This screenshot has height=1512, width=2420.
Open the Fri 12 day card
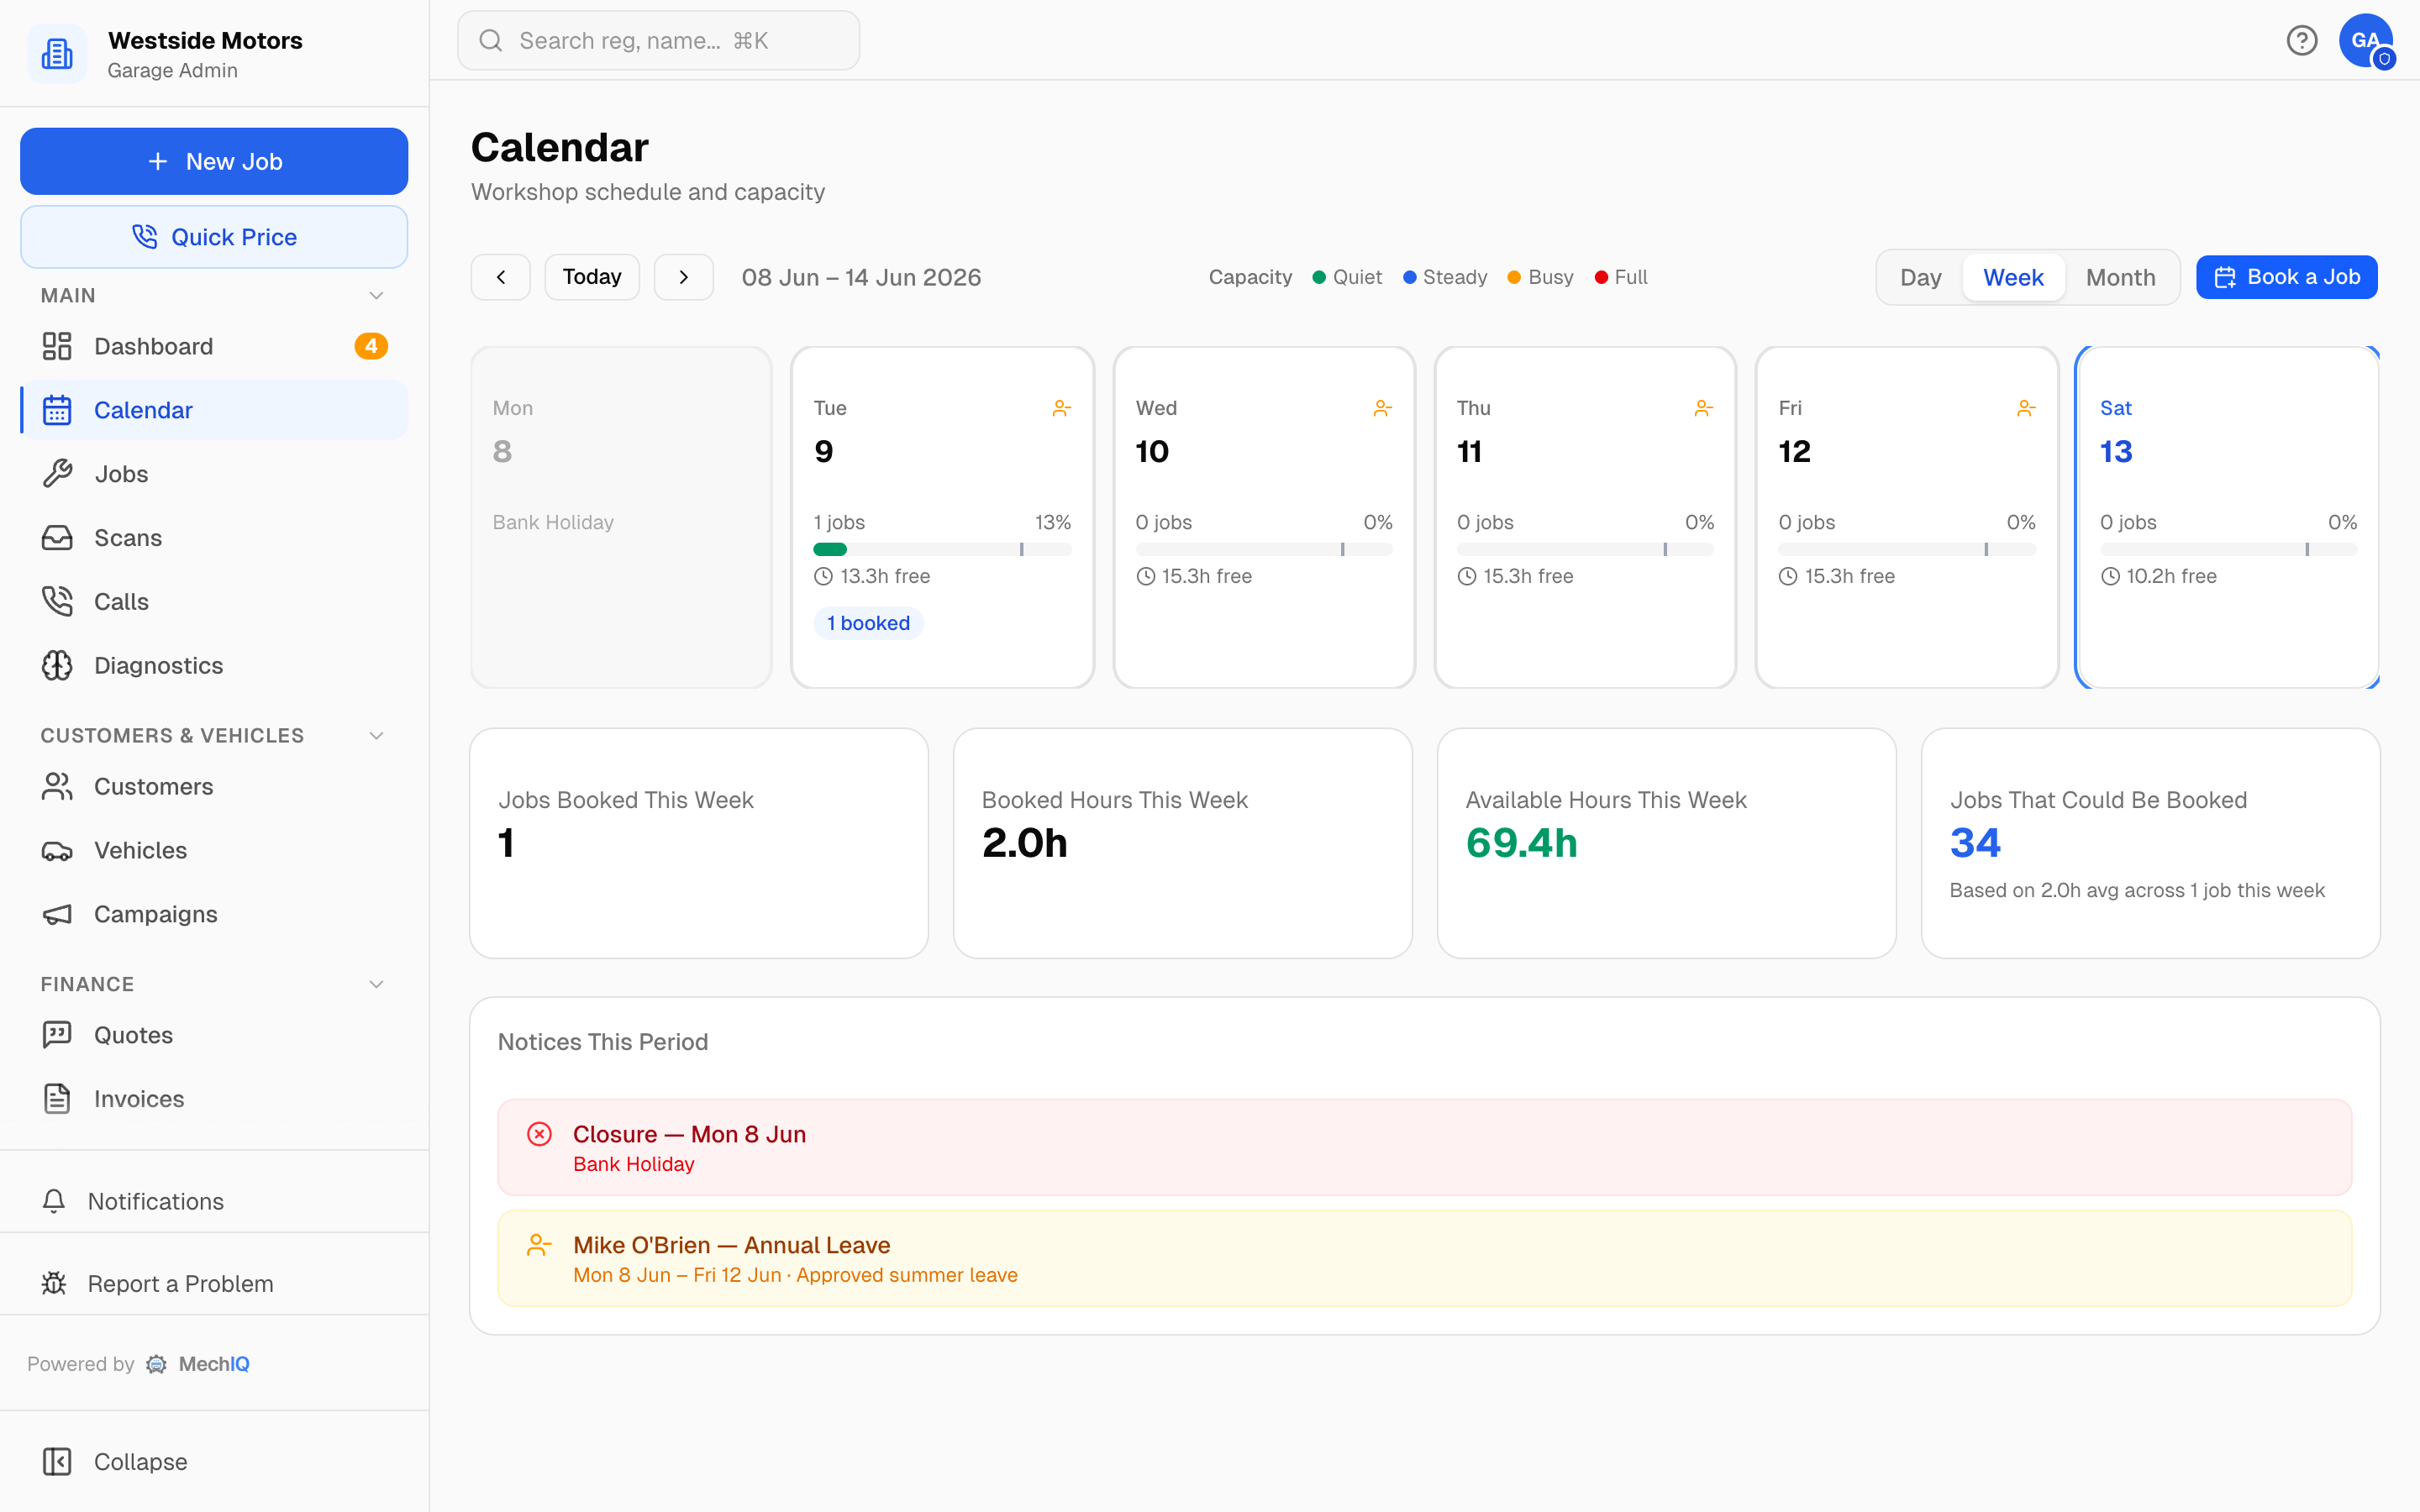(1906, 517)
